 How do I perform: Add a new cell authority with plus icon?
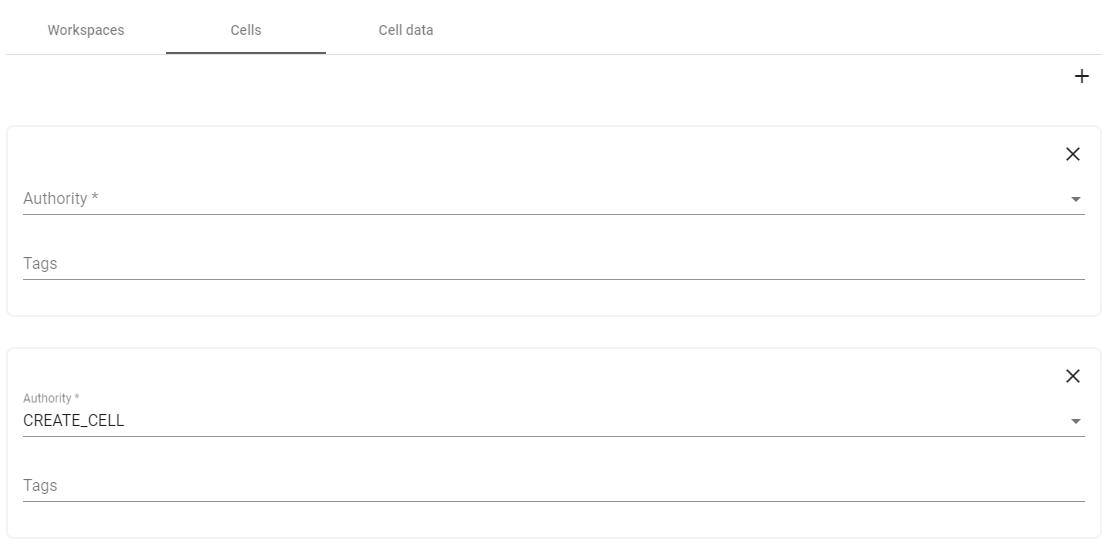click(1081, 77)
